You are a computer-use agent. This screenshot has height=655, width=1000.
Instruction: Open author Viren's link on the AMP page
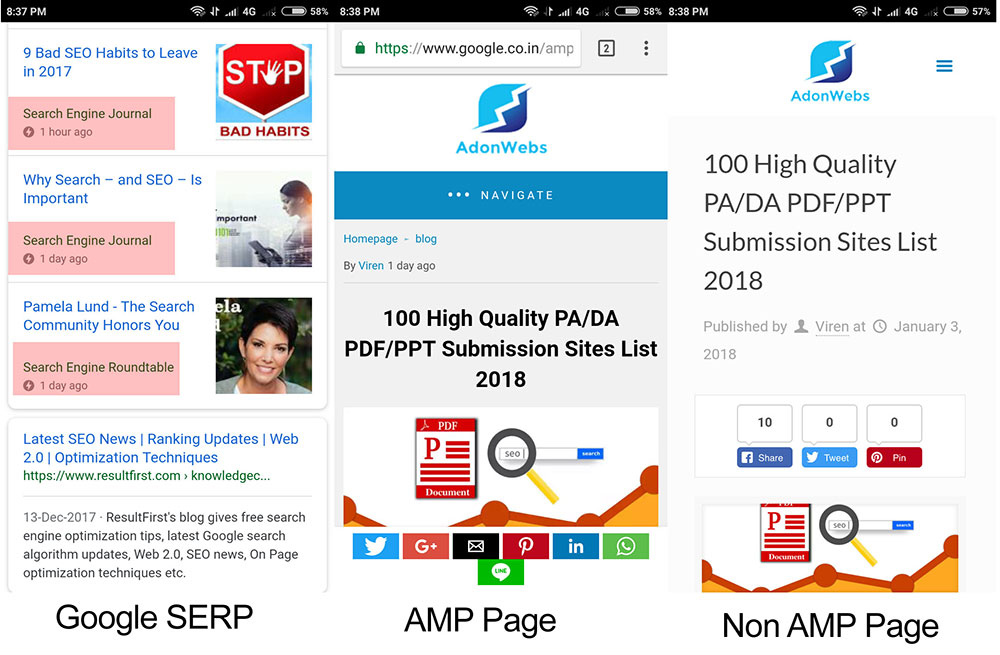point(371,265)
